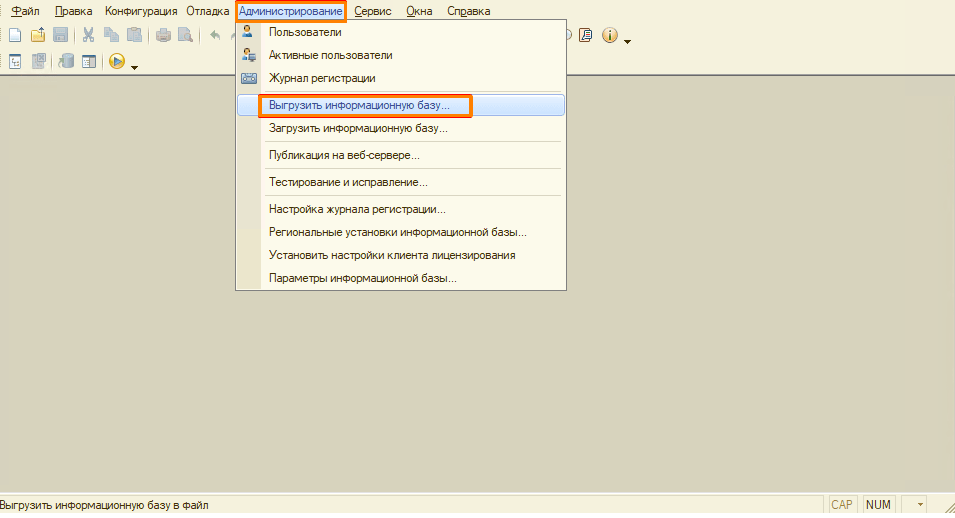Click the Undo arrow icon
Viewport: 955px width, 518px height.
pyautogui.click(x=215, y=35)
